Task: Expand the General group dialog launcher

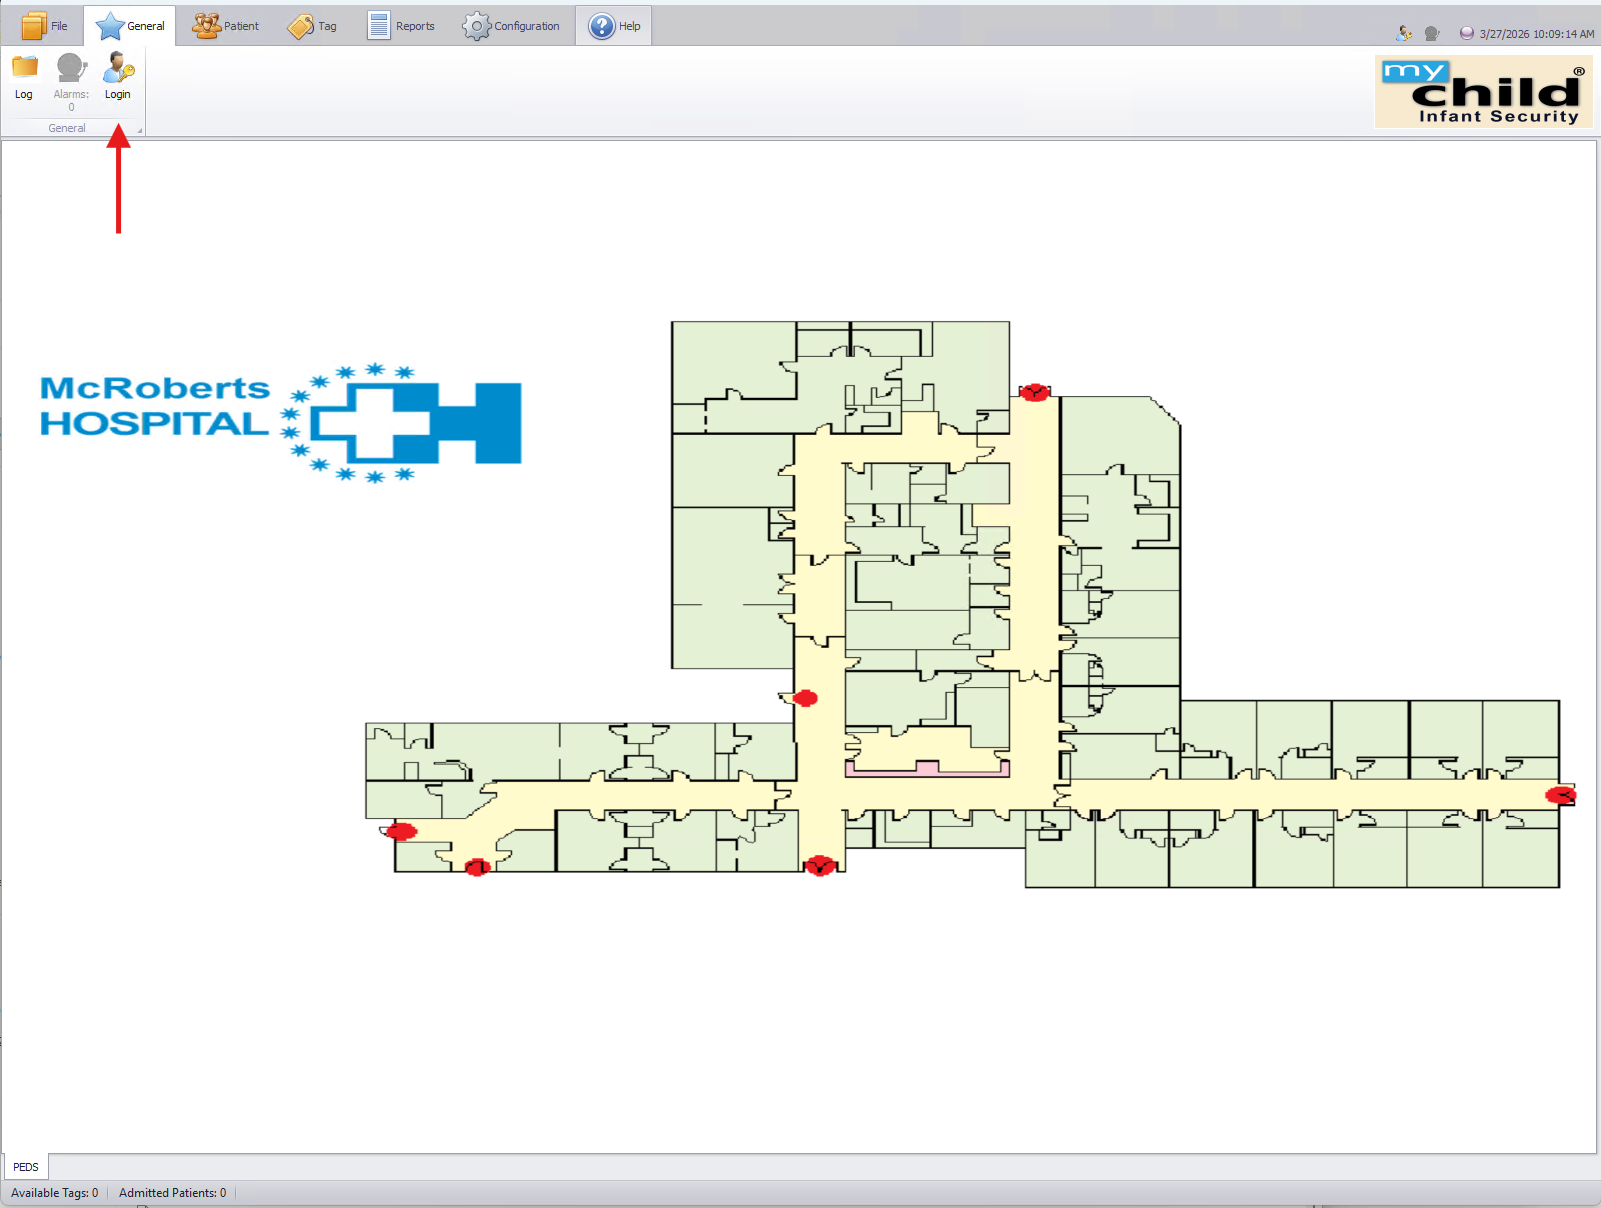Action: 140,130
